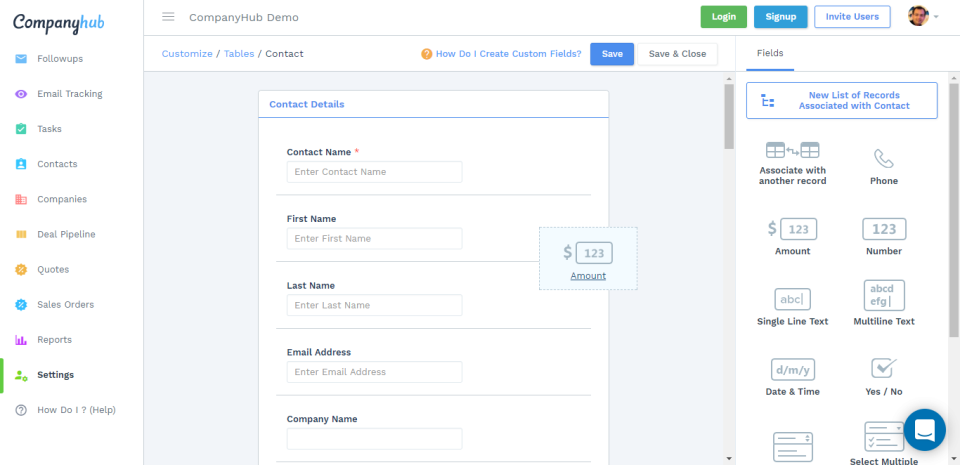Click the Tables breadcrumb link
The height and width of the screenshot is (465, 960).
click(x=239, y=54)
